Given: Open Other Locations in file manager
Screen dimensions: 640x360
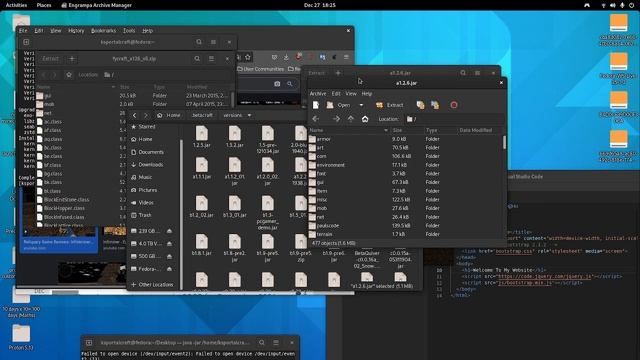Looking at the screenshot, I should [x=152, y=284].
